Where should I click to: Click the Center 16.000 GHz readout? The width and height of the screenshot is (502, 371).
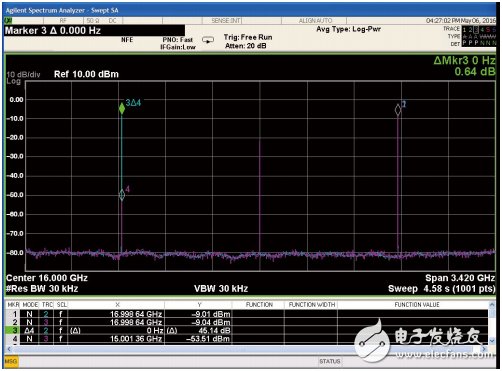click(x=47, y=278)
